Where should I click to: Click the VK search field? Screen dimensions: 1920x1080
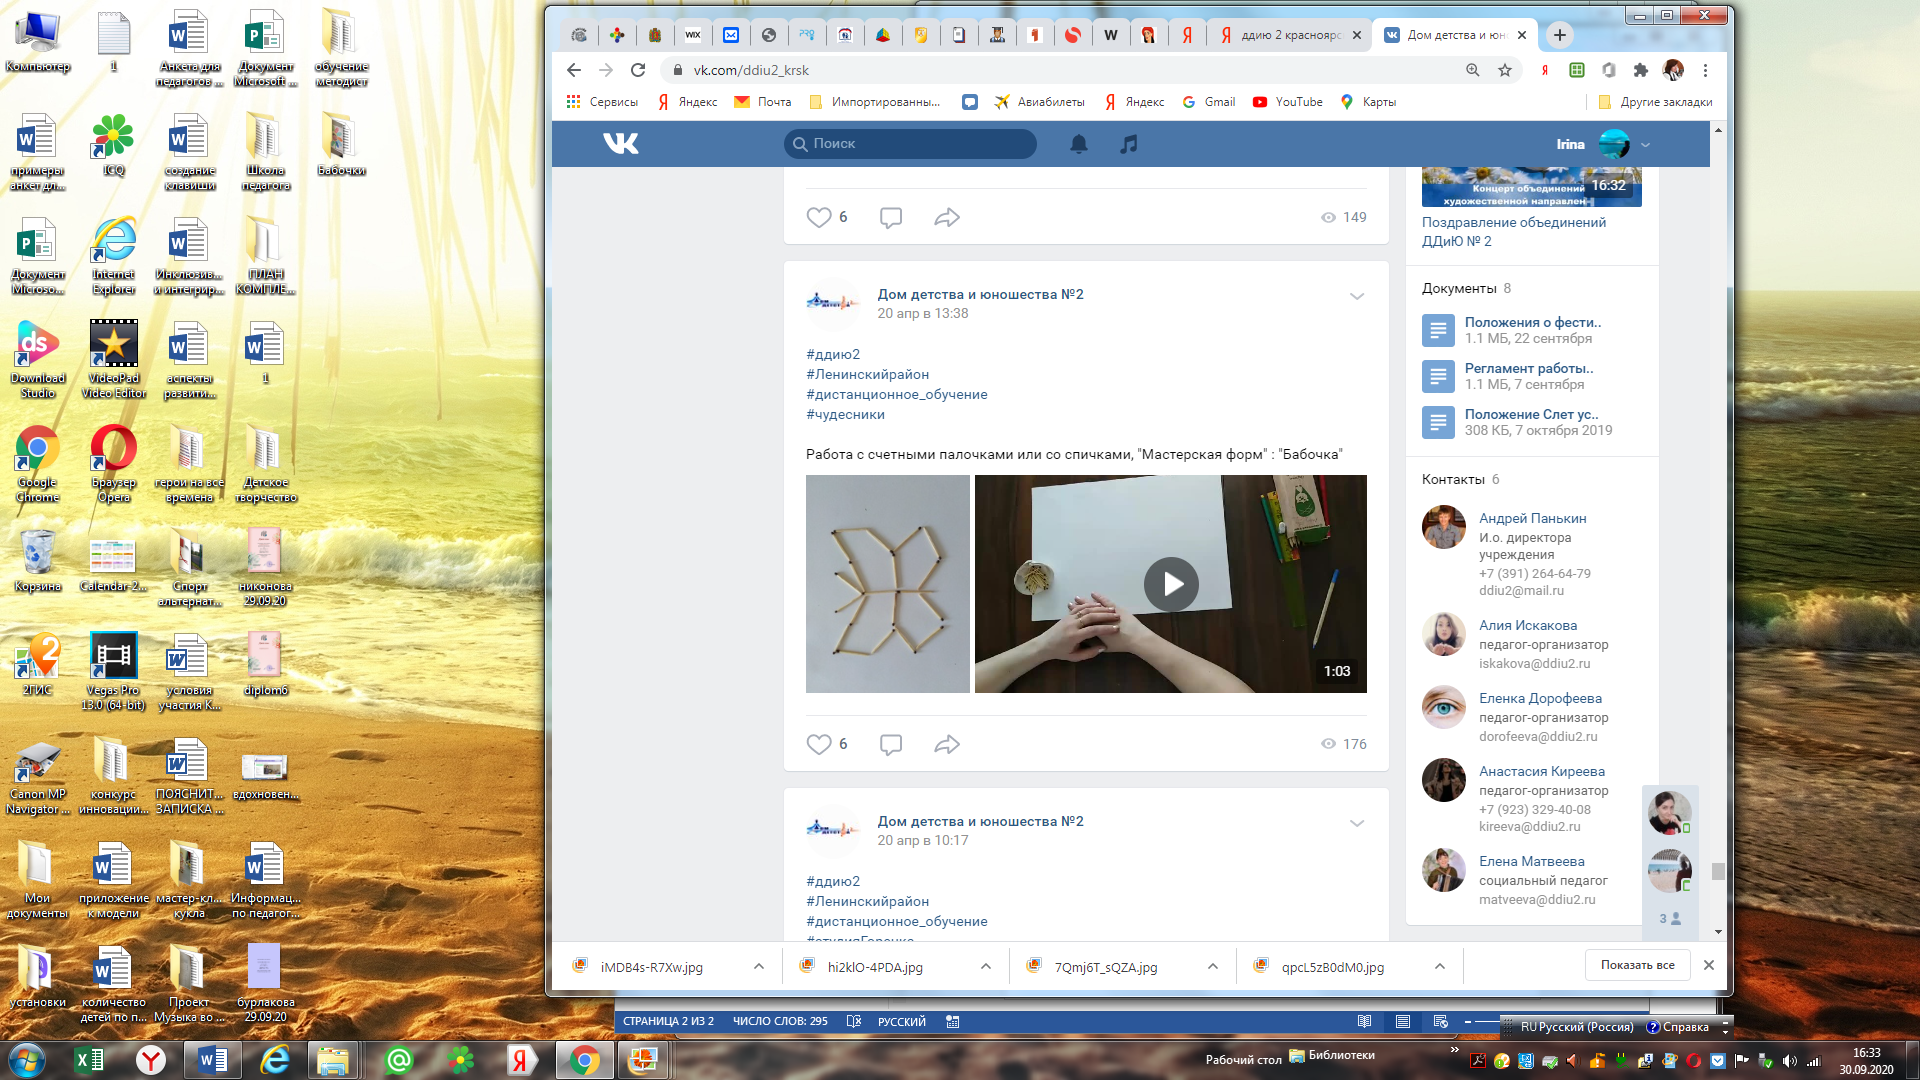pyautogui.click(x=910, y=144)
